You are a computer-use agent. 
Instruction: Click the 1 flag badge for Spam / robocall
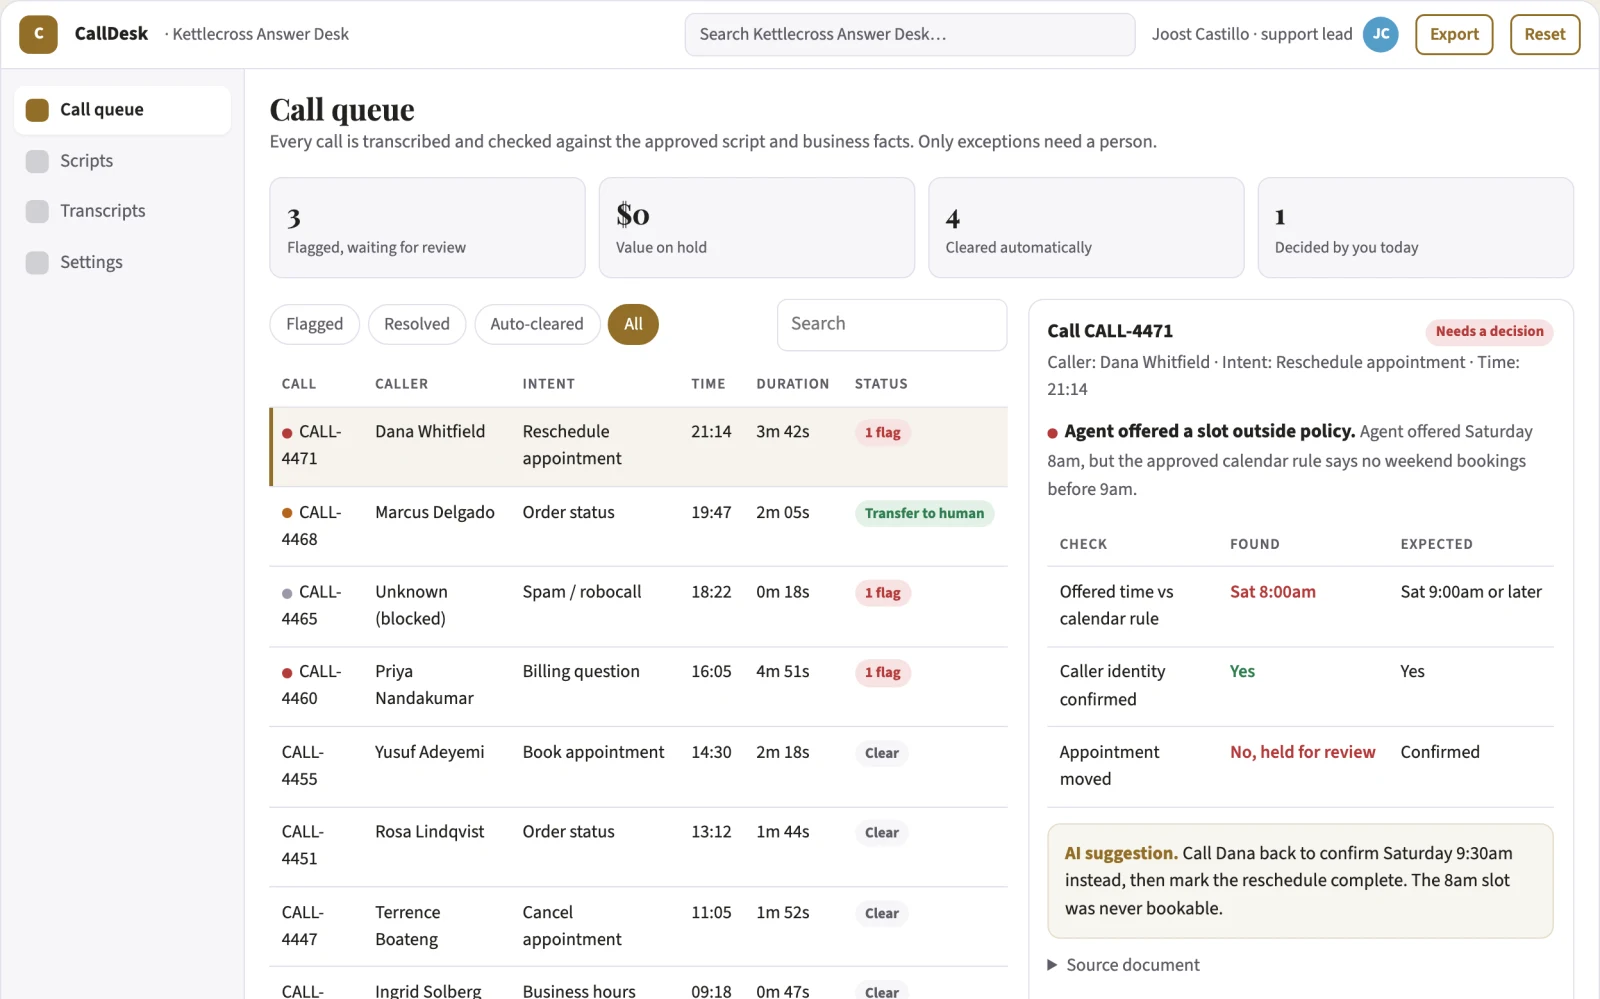882,593
